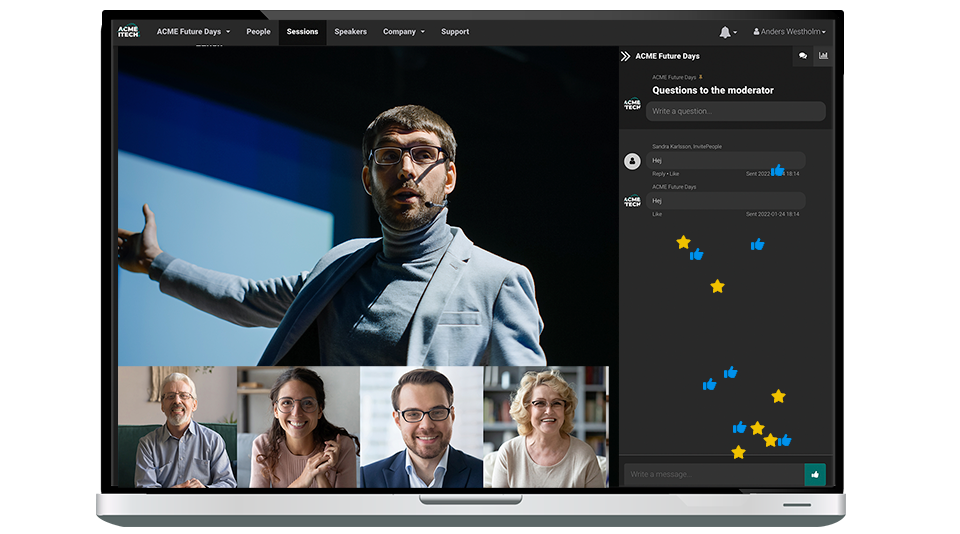Select the suited man's video thumbnail
Screen dimensions: 960x534
[422, 427]
